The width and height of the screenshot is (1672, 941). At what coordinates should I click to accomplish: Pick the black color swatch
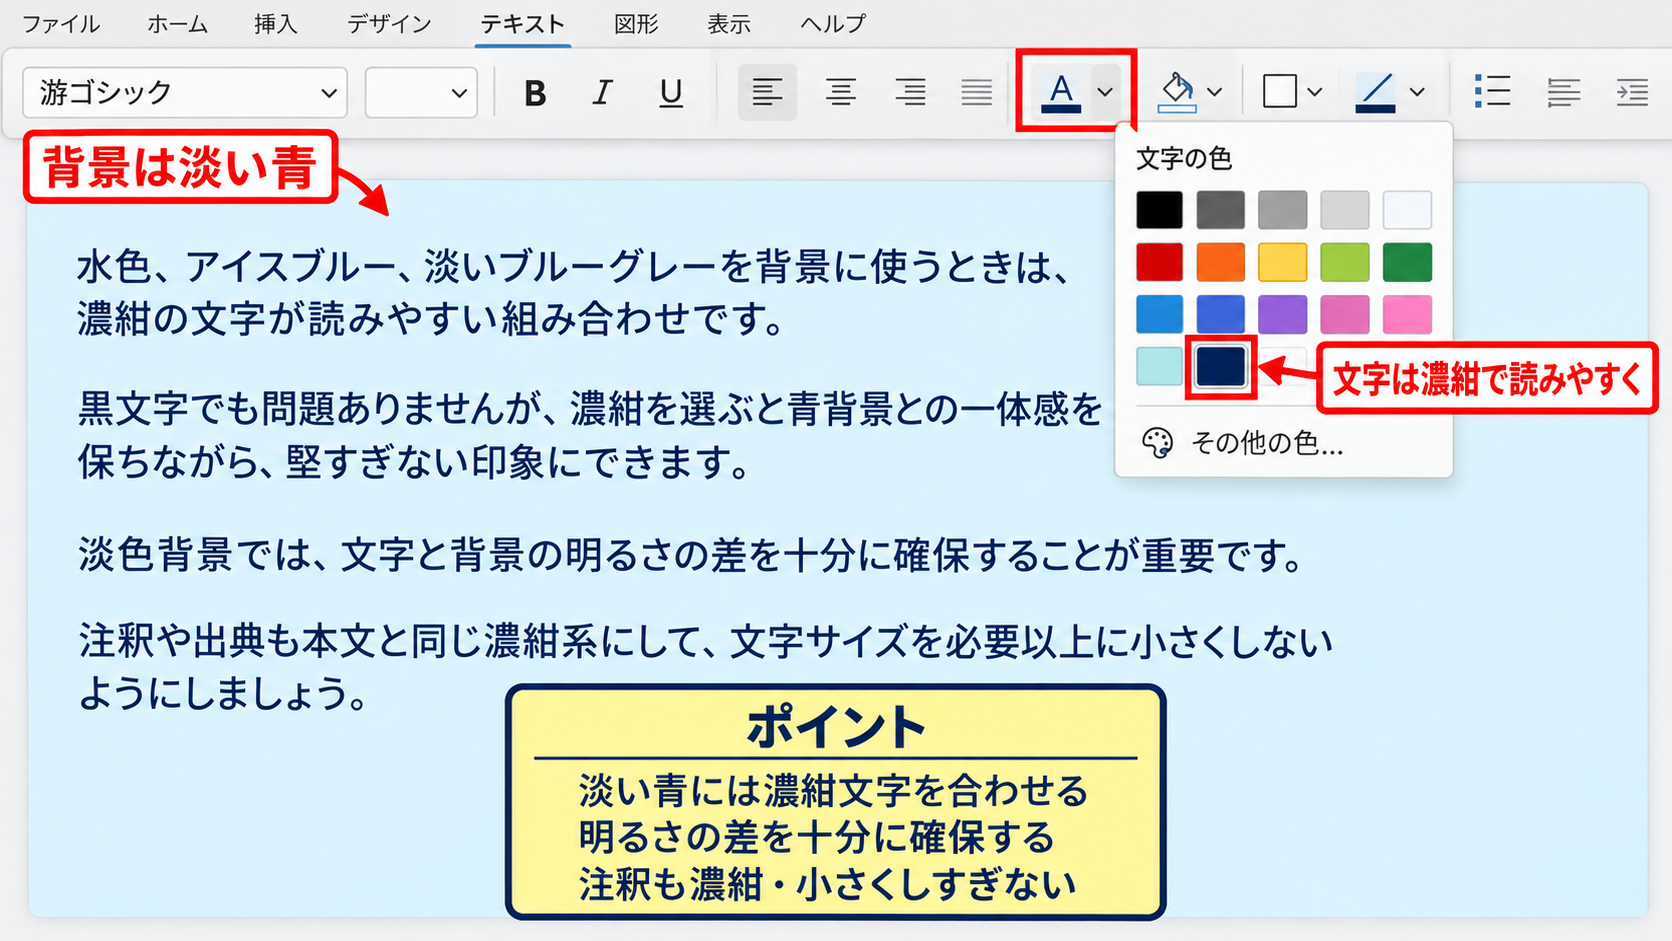click(1159, 210)
